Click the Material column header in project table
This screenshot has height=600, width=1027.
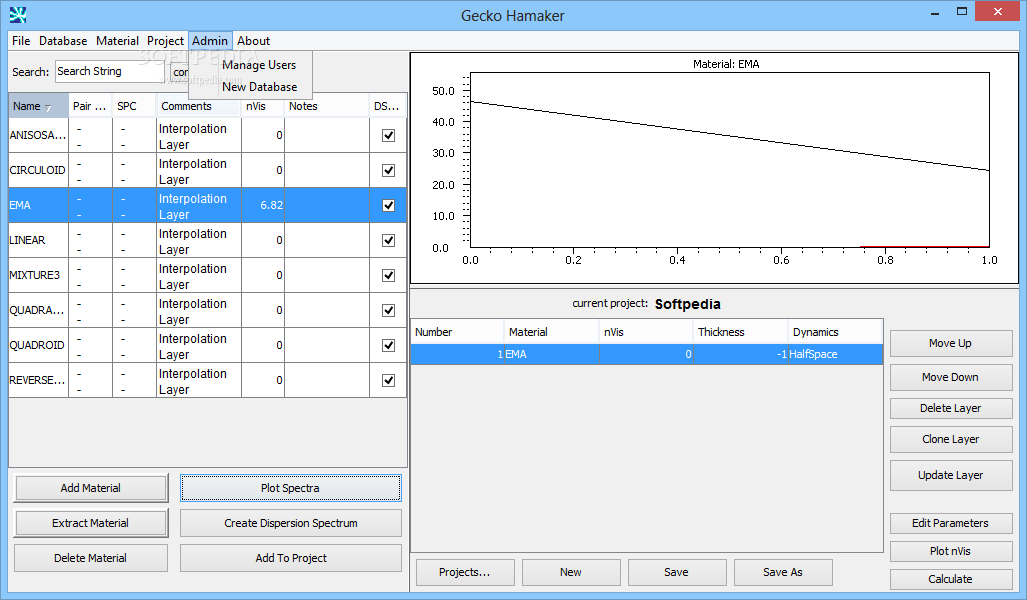551,332
